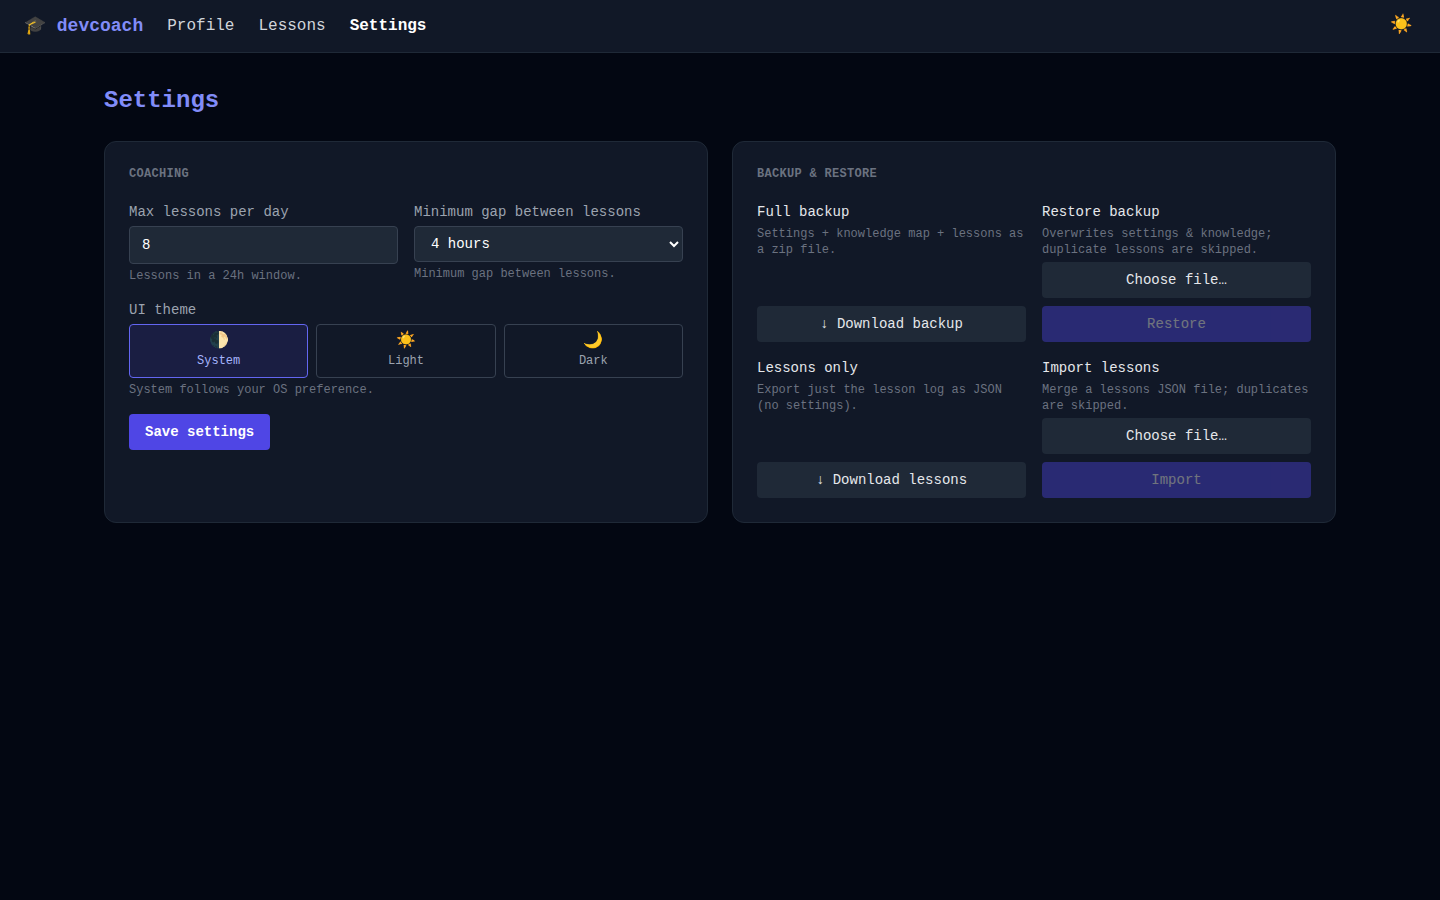Click the crescent moon Dark theme icon
This screenshot has height=900, width=1440.
coord(593,341)
